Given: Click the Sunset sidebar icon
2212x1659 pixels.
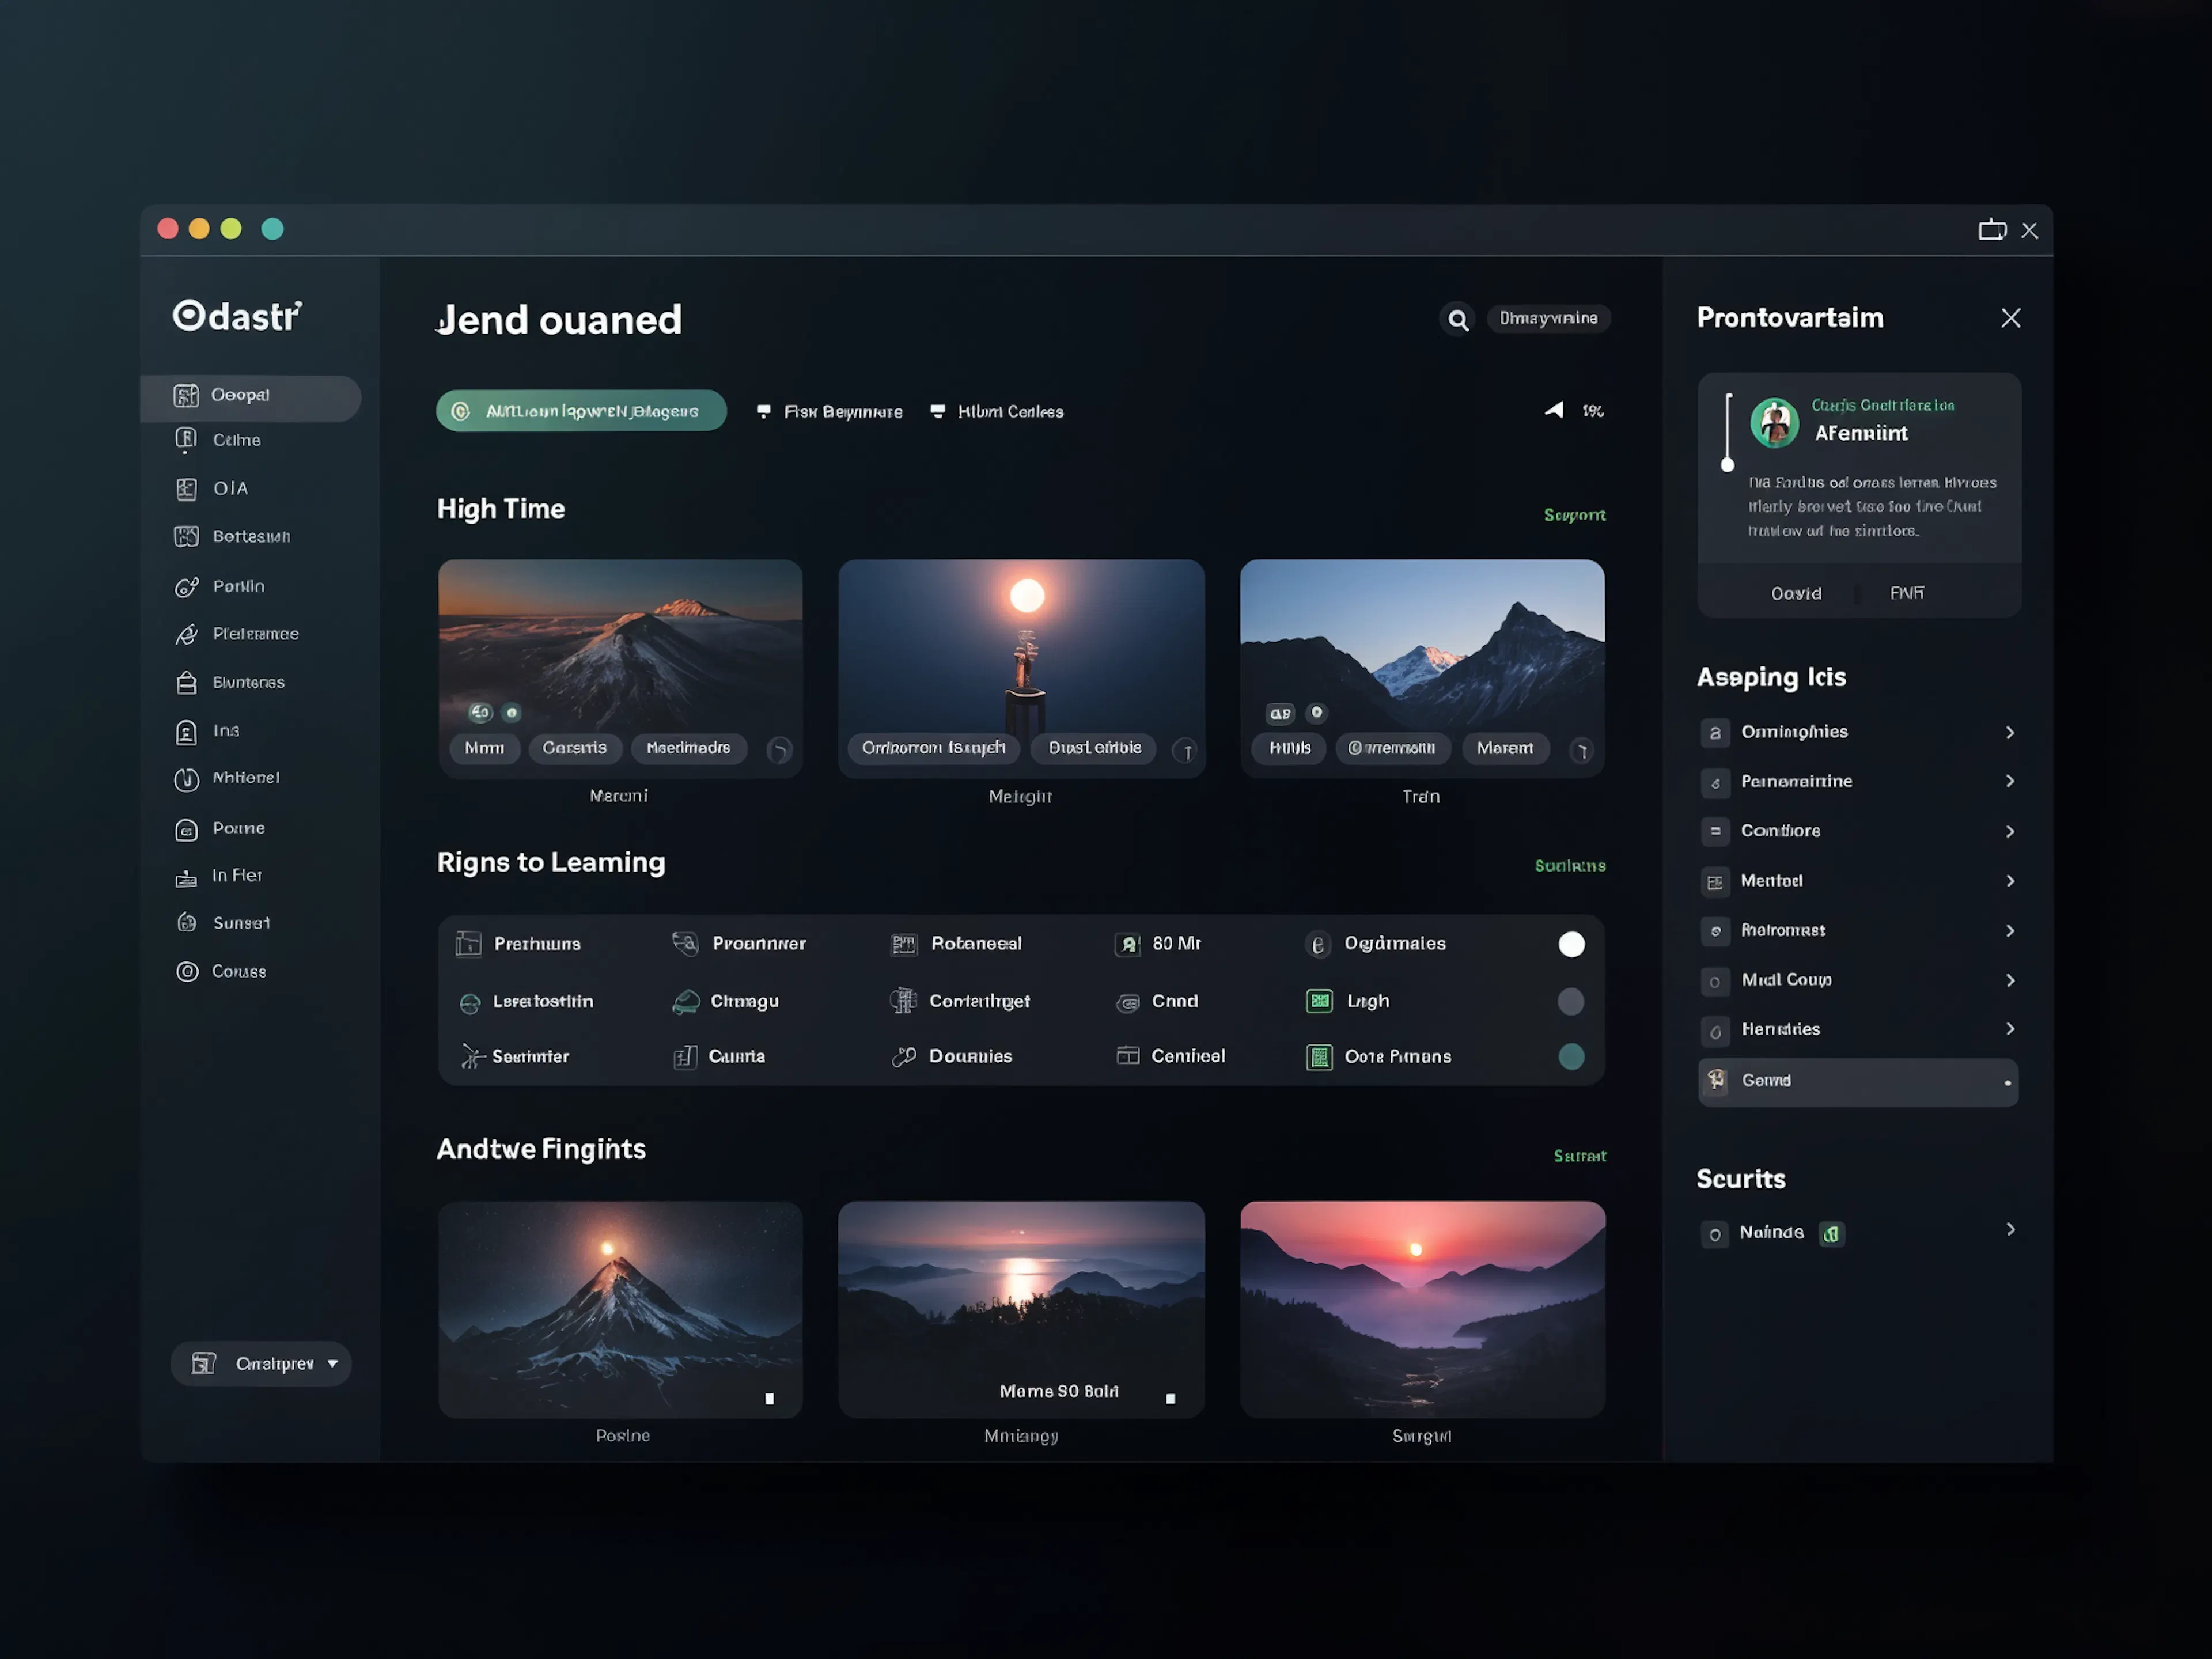Looking at the screenshot, I should tap(186, 923).
